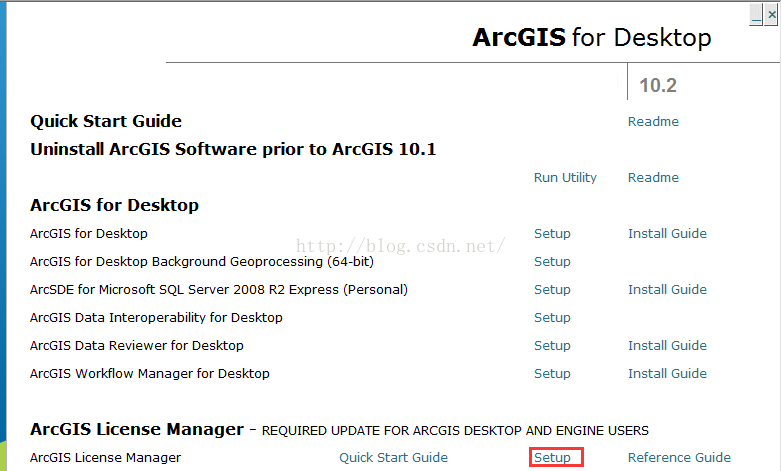The height and width of the screenshot is (471, 782).
Task: Click the version number '10.2'
Action: [x=658, y=85]
